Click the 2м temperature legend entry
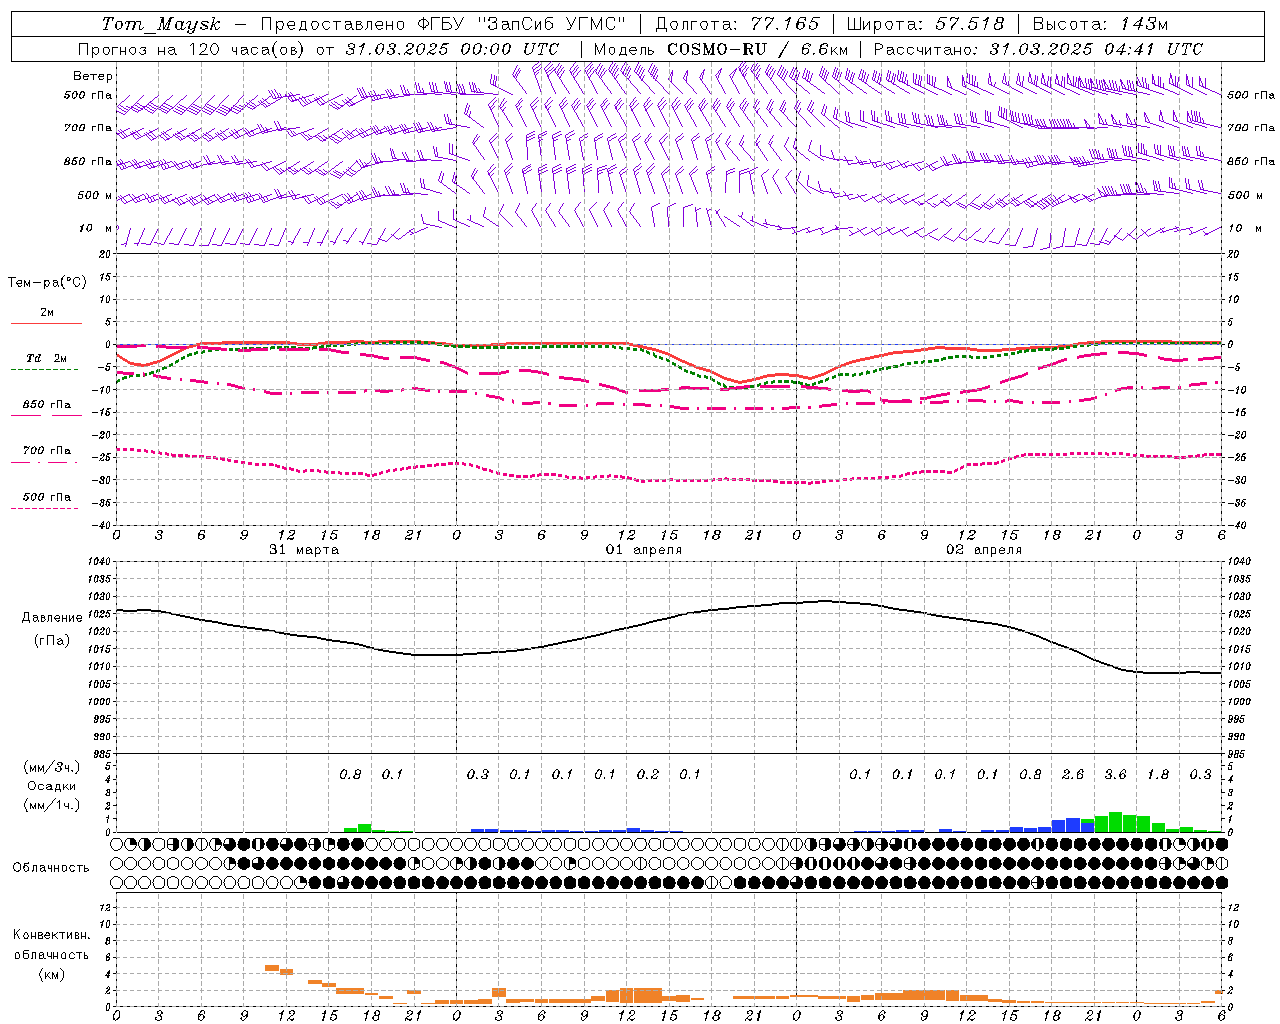Image resolution: width=1280 pixels, height=1024 pixels. coord(47,312)
